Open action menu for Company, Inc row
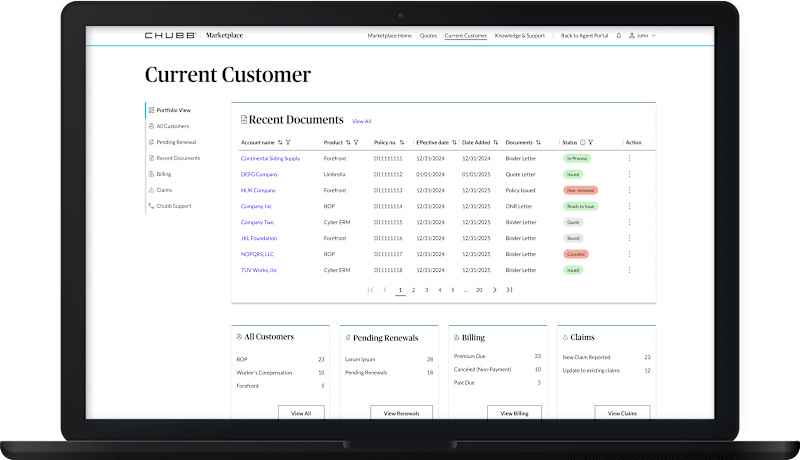 pyautogui.click(x=629, y=207)
